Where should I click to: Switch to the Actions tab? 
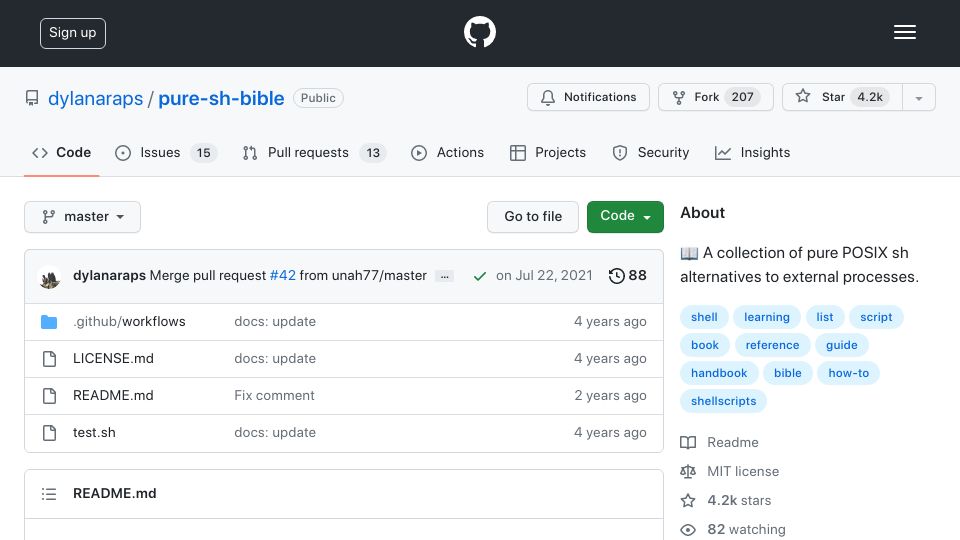[x=448, y=152]
